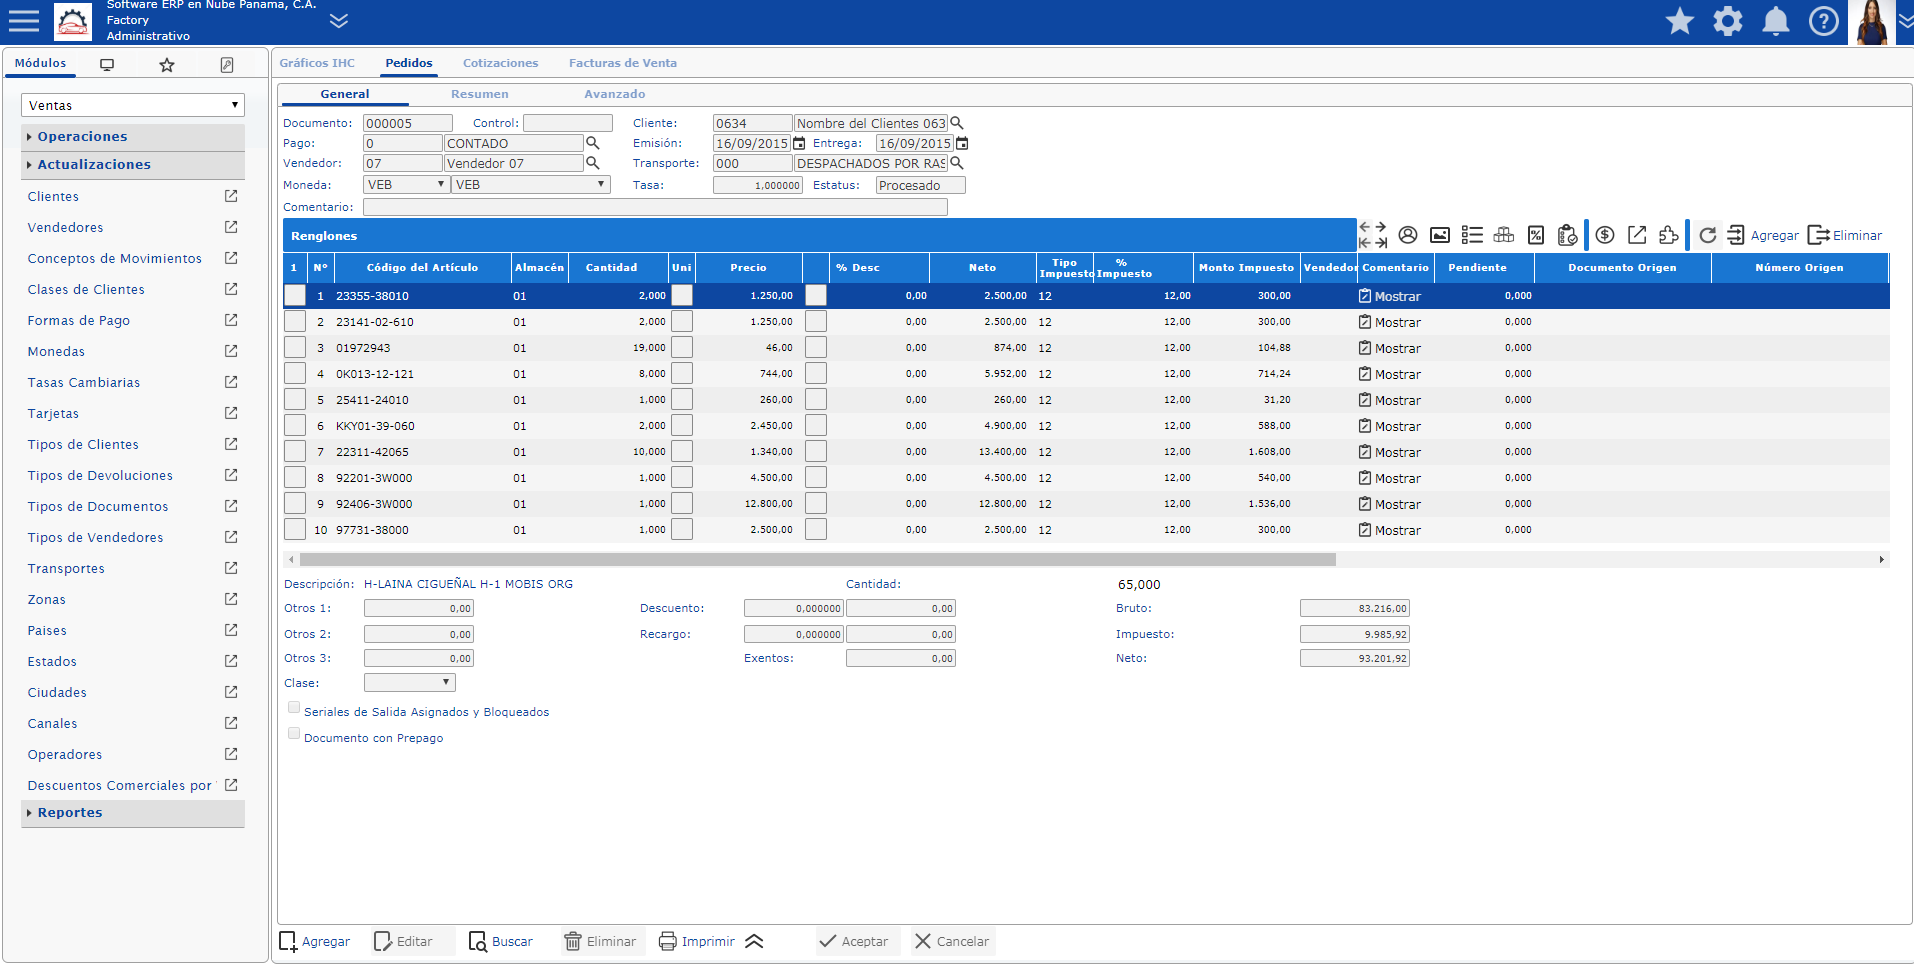This screenshot has height=964, width=1914.
Task: Click bottom Agregar document button
Action: point(315,941)
